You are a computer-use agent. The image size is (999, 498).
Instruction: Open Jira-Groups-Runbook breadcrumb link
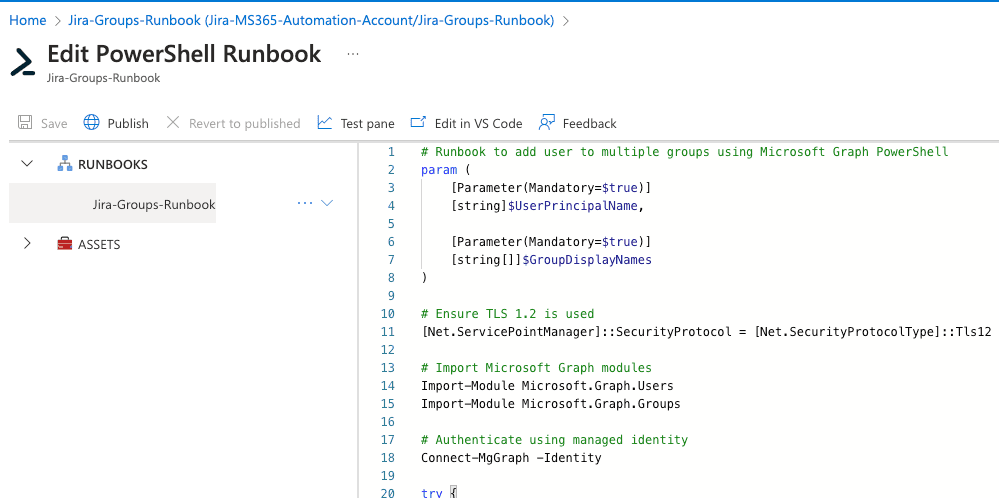pyautogui.click(x=311, y=20)
